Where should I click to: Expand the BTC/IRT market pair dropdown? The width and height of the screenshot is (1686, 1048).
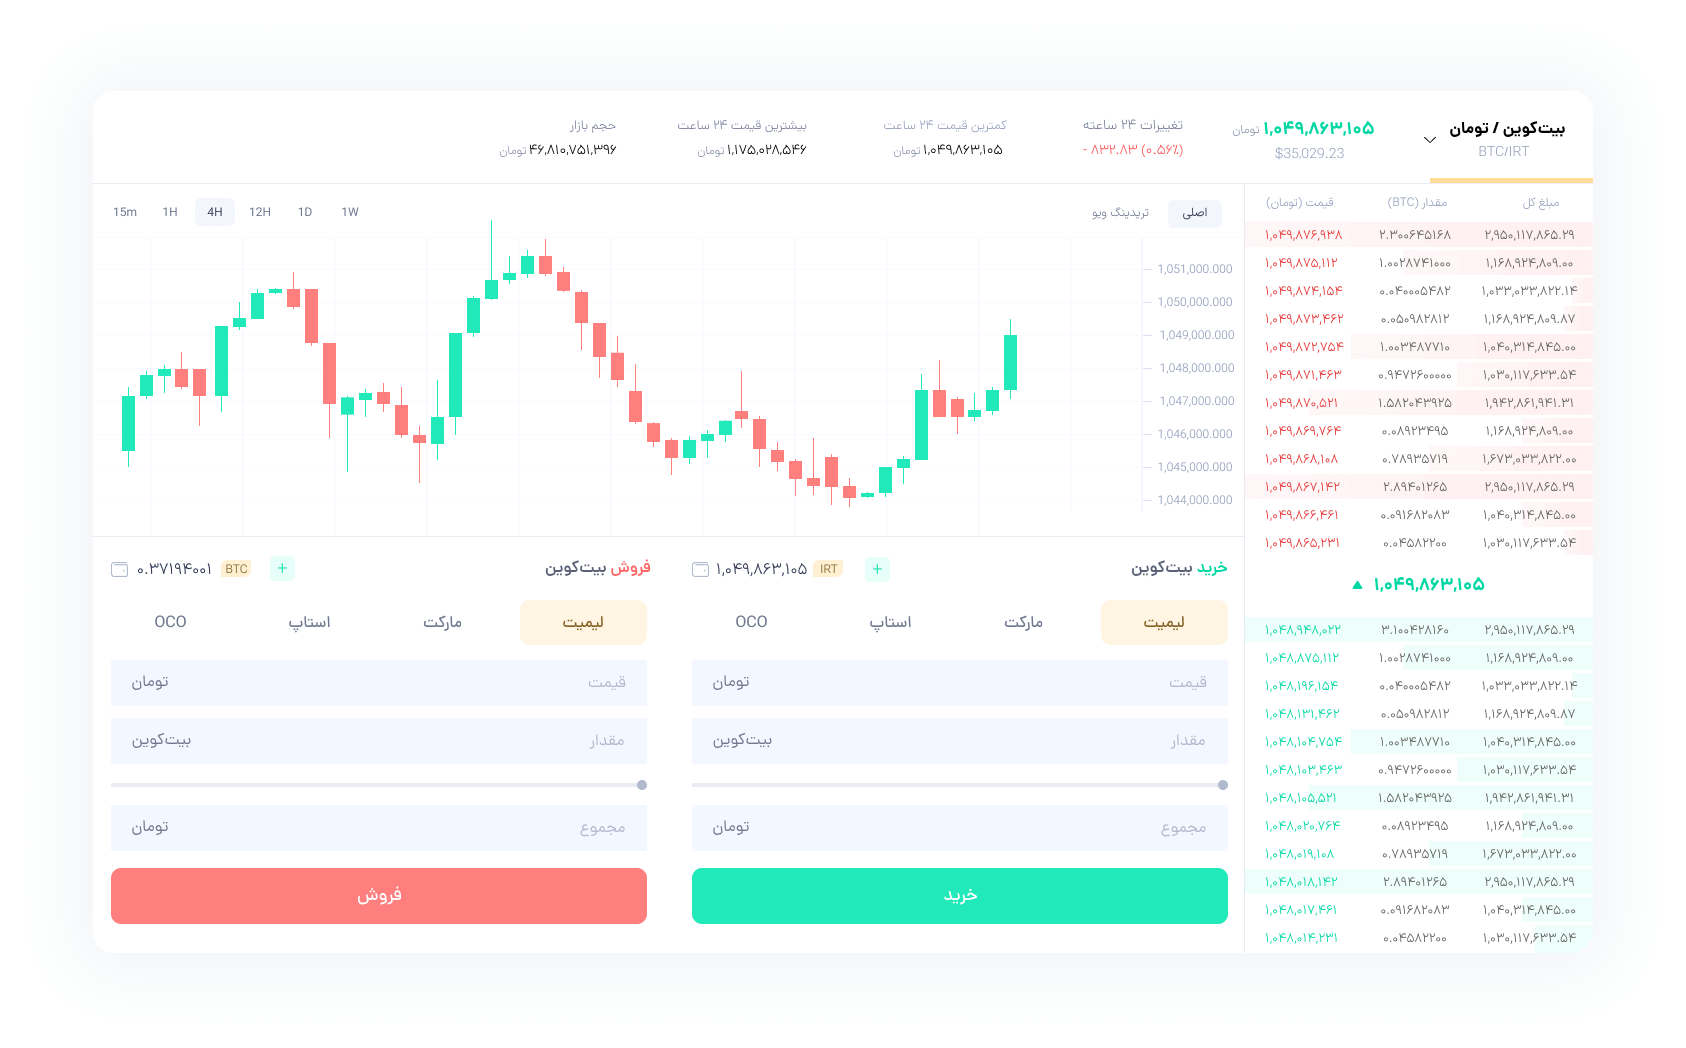(1430, 140)
